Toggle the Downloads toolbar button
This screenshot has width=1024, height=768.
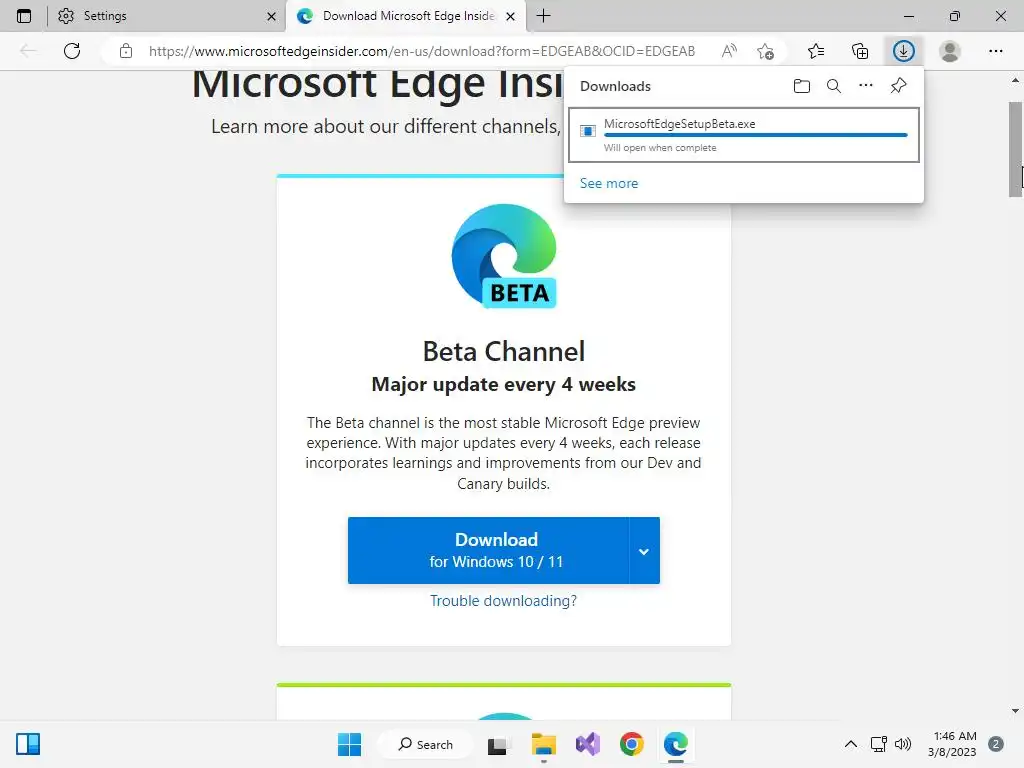(904, 51)
